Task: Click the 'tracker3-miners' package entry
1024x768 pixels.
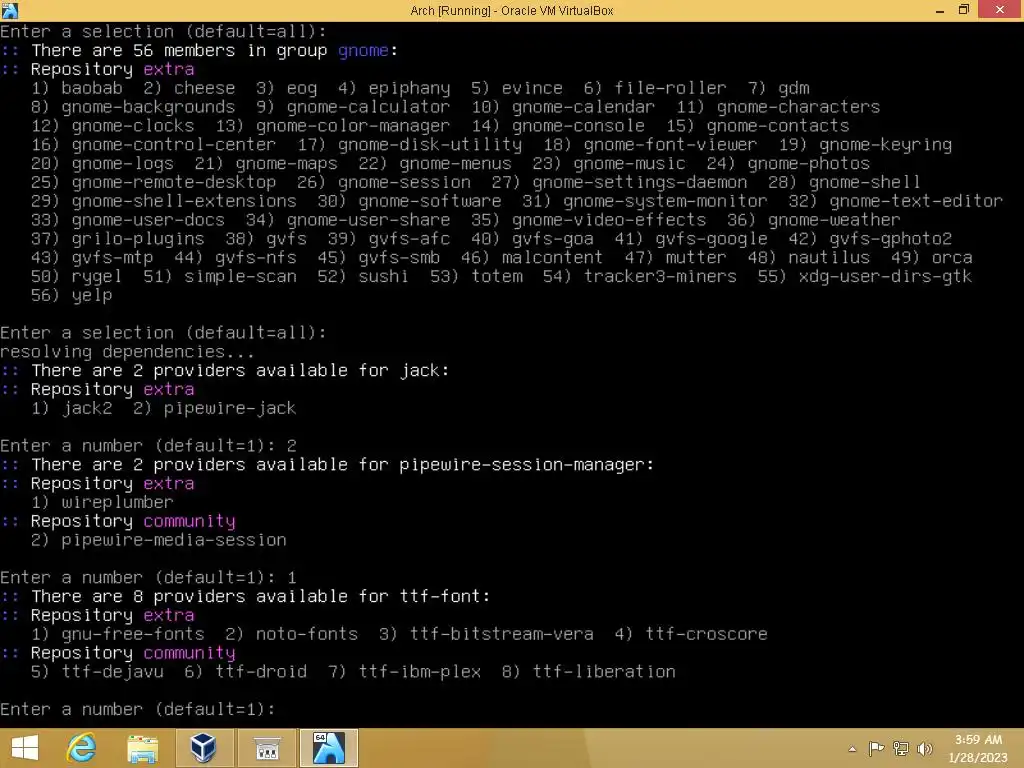Action: (x=660, y=277)
